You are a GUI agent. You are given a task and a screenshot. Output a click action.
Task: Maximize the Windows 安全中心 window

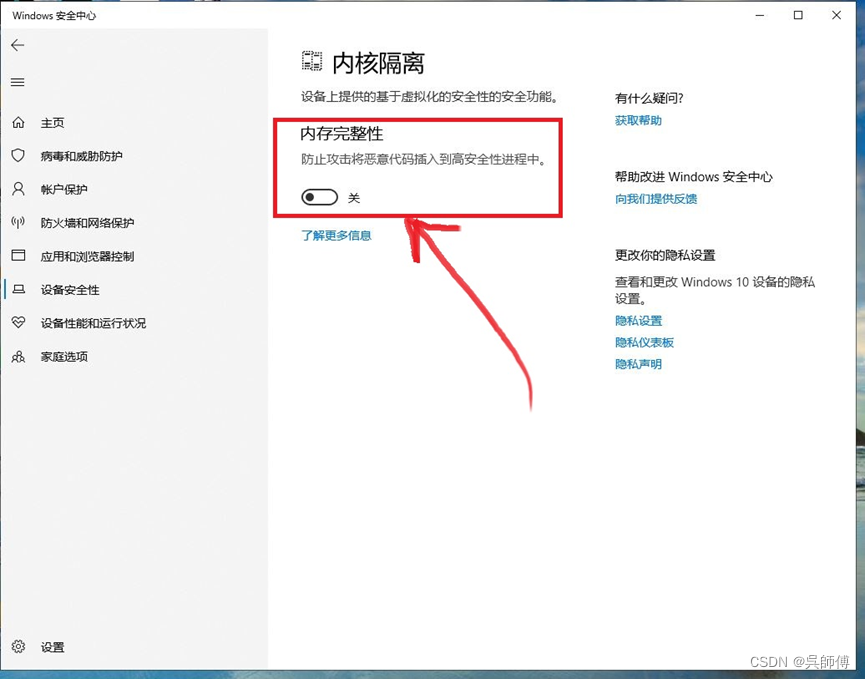click(x=798, y=15)
